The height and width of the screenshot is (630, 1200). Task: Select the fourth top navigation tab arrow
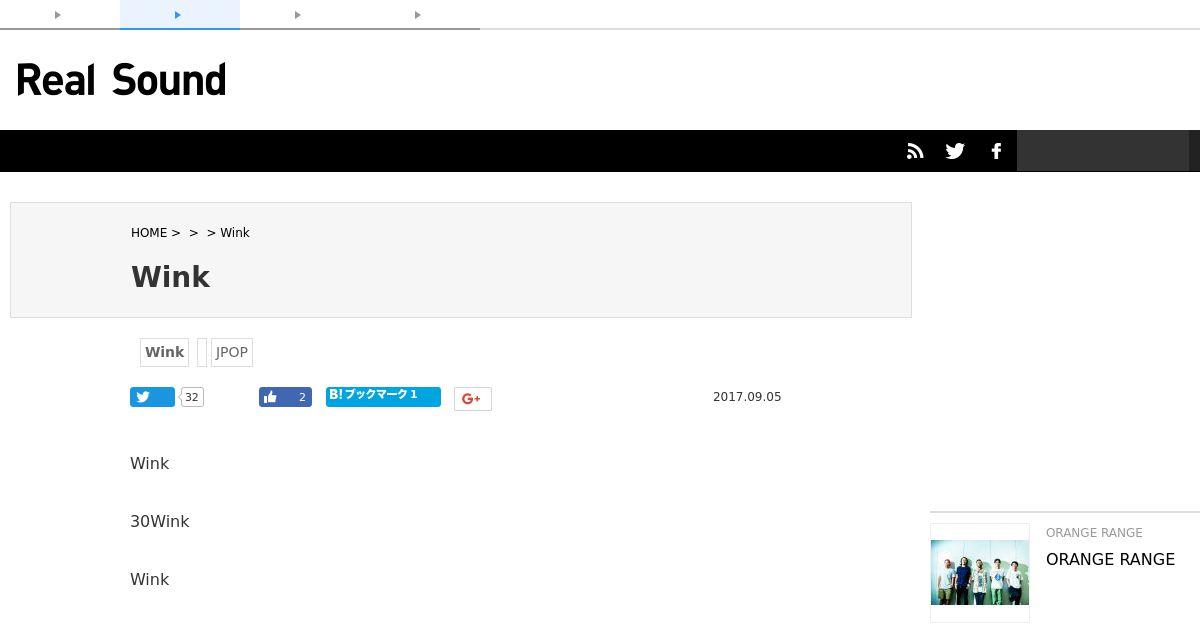(x=419, y=15)
